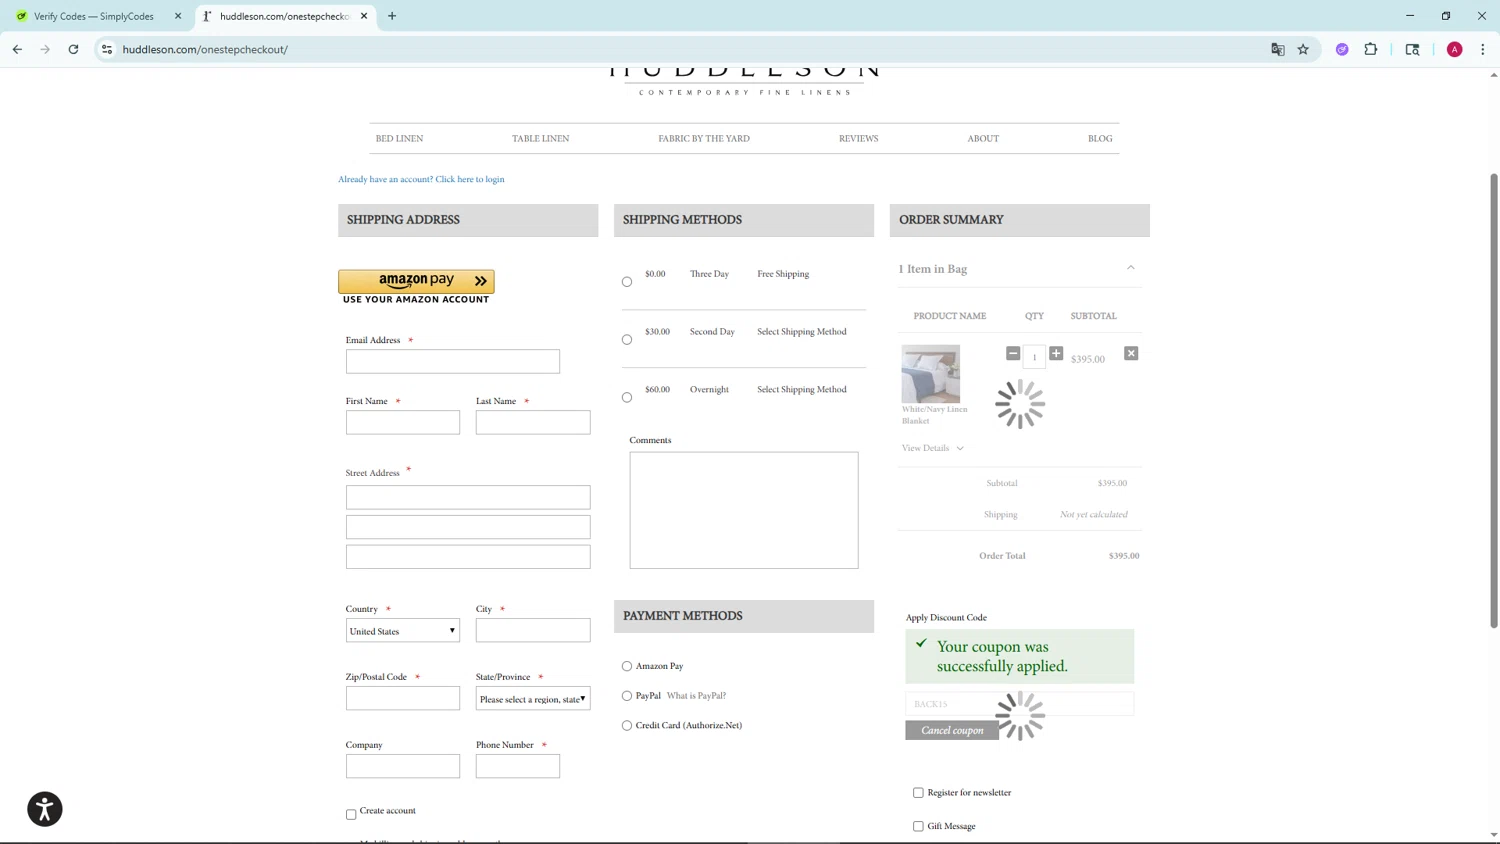This screenshot has height=844, width=1500.
Task: Open Fabric by the Yard menu
Action: [x=704, y=139]
